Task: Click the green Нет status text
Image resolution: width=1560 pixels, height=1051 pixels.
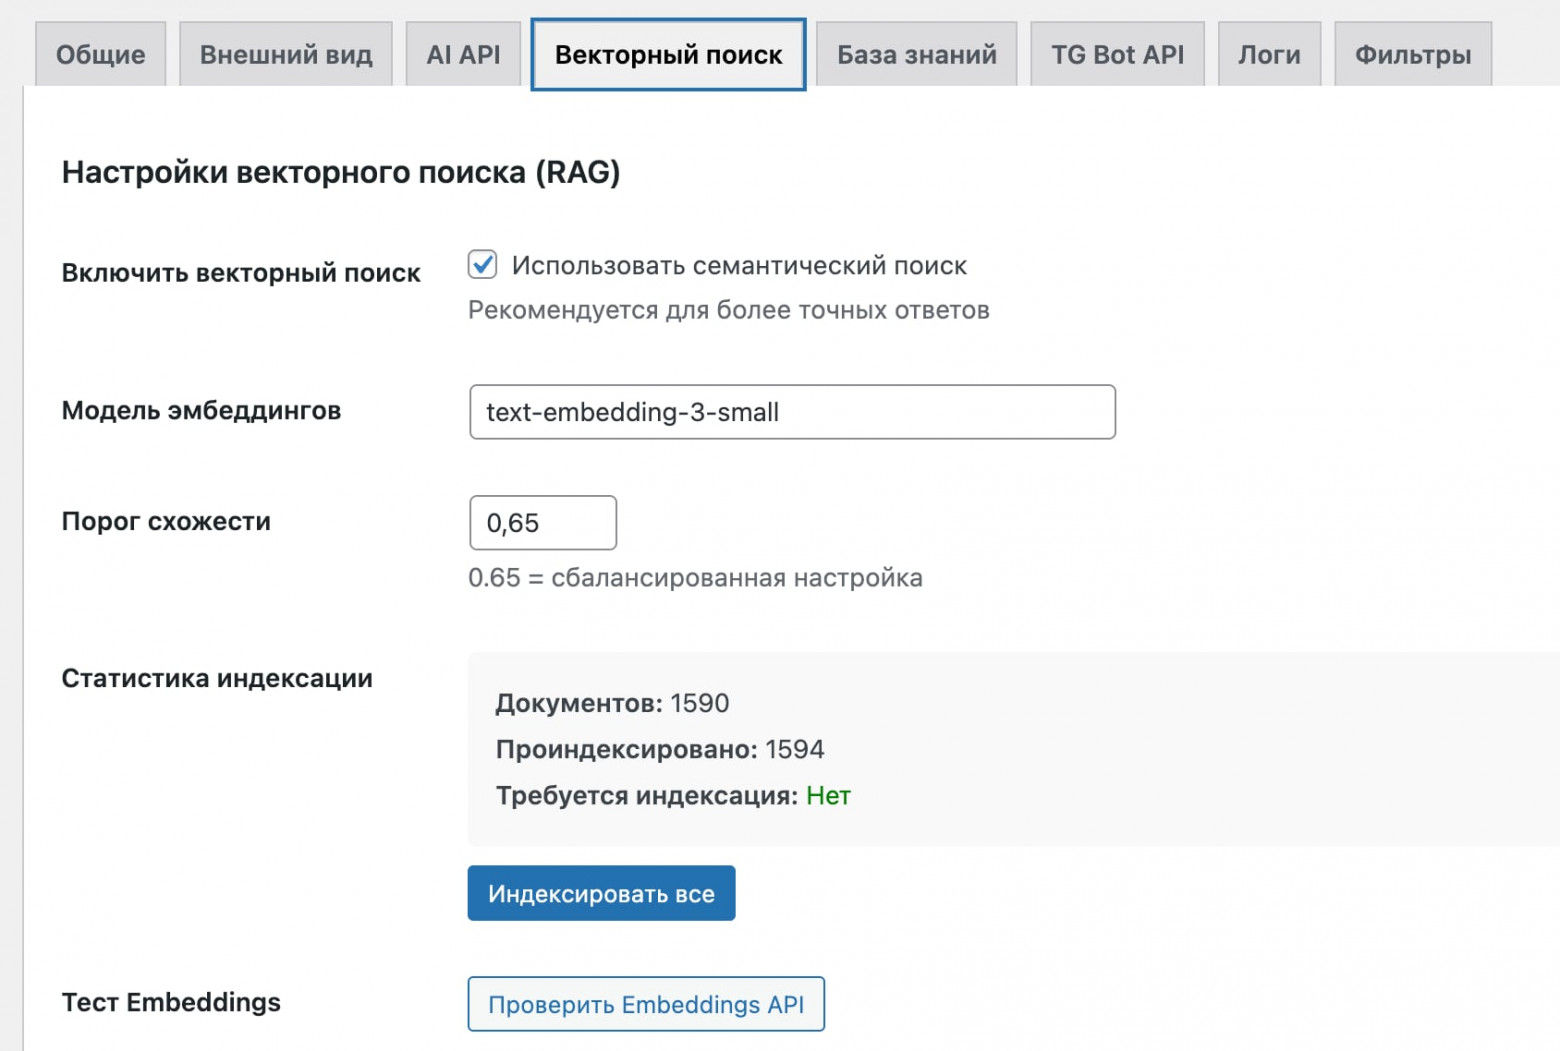Action: (829, 796)
